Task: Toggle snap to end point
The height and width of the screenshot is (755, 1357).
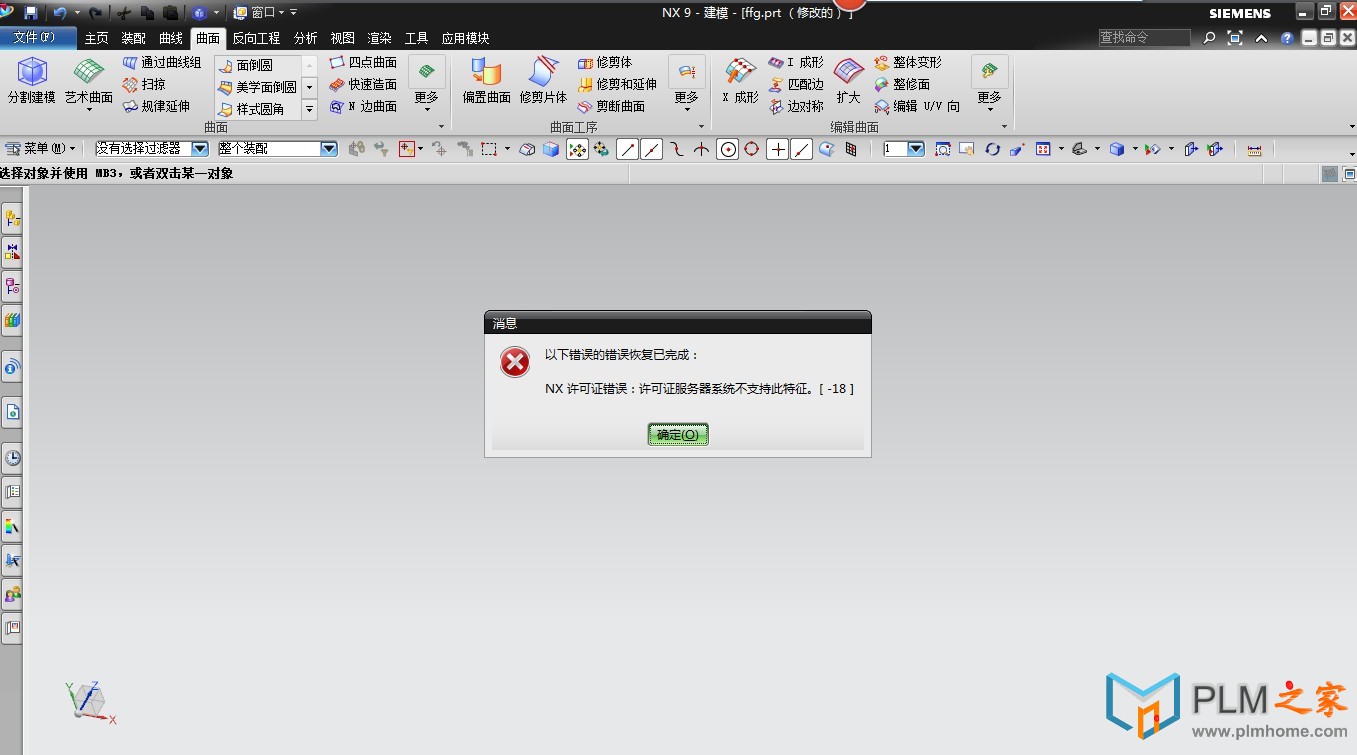Action: pos(627,149)
